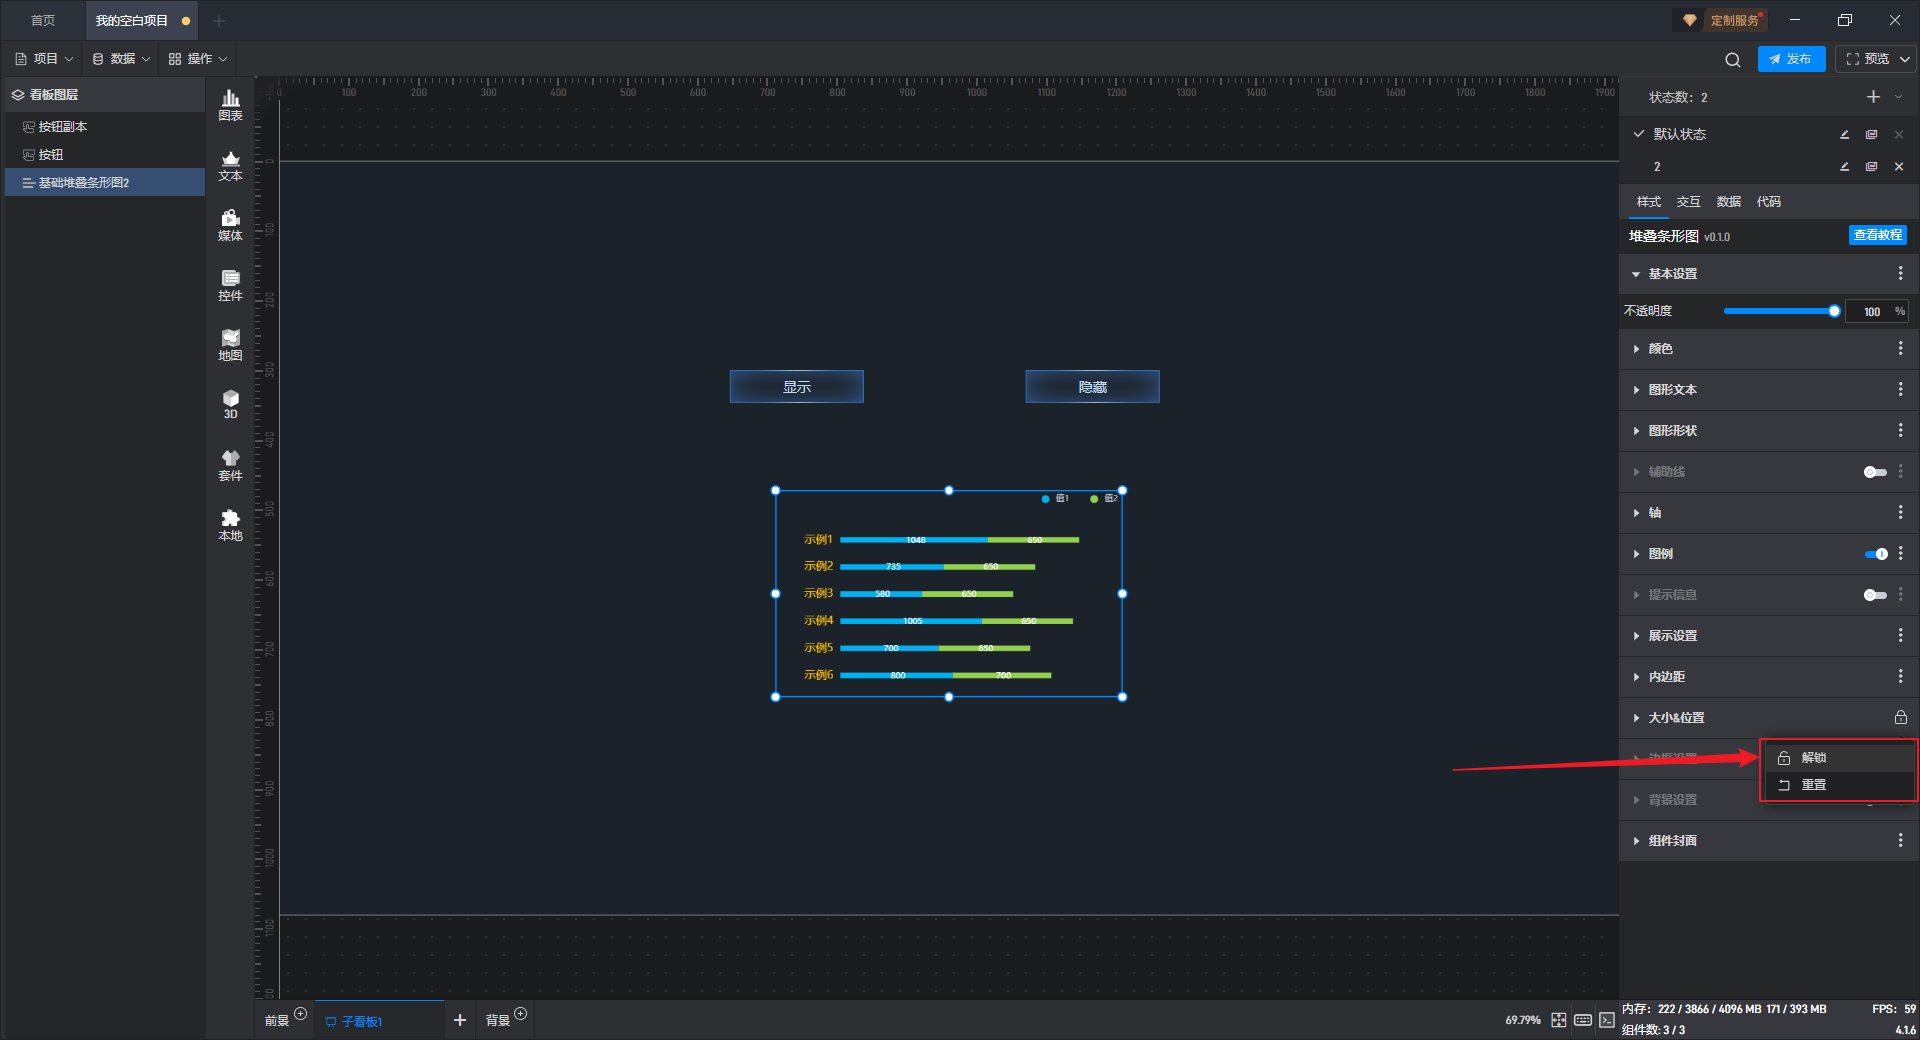This screenshot has height=1040, width=1920.
Task: Select the 按钮副本 layer
Action: pos(105,127)
